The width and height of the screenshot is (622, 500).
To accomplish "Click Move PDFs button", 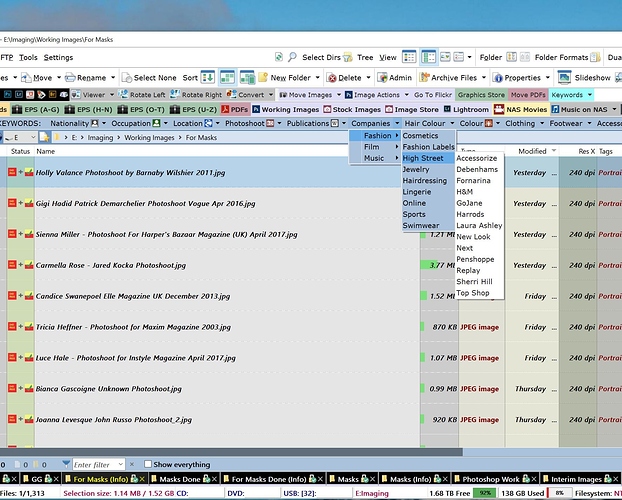I will 527,94.
